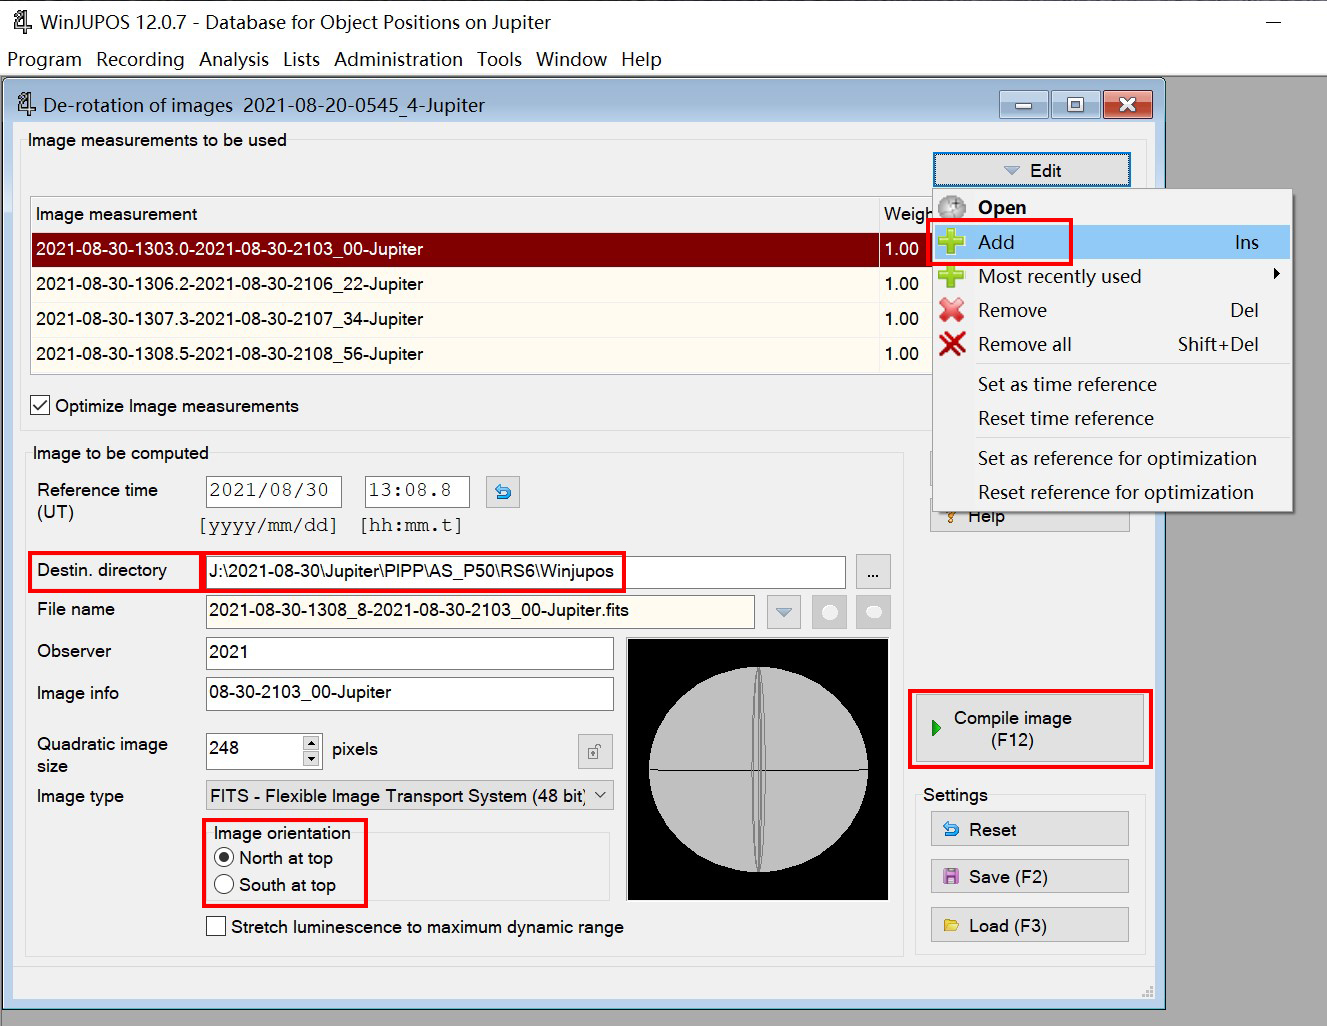Viewport: 1327px width, 1026px height.
Task: Toggle Optimize Image measurements checkbox
Action: tap(40, 405)
